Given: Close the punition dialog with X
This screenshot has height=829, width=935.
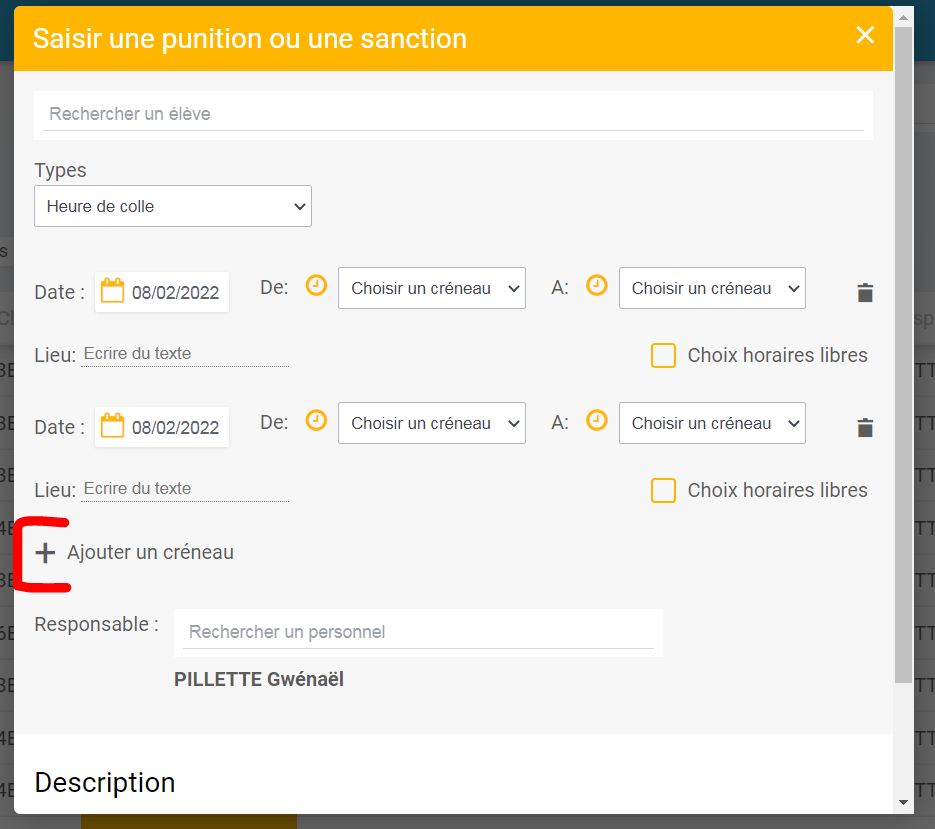Looking at the screenshot, I should (865, 36).
